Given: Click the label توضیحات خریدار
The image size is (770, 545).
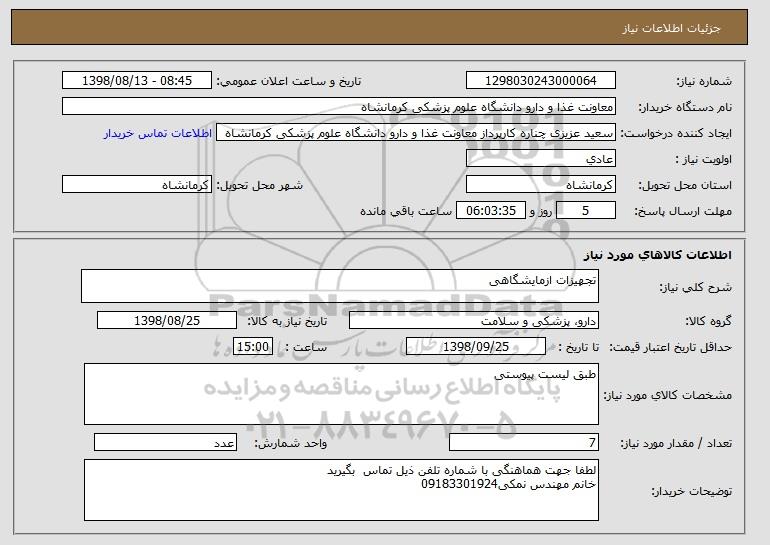Looking at the screenshot, I should click(691, 491).
